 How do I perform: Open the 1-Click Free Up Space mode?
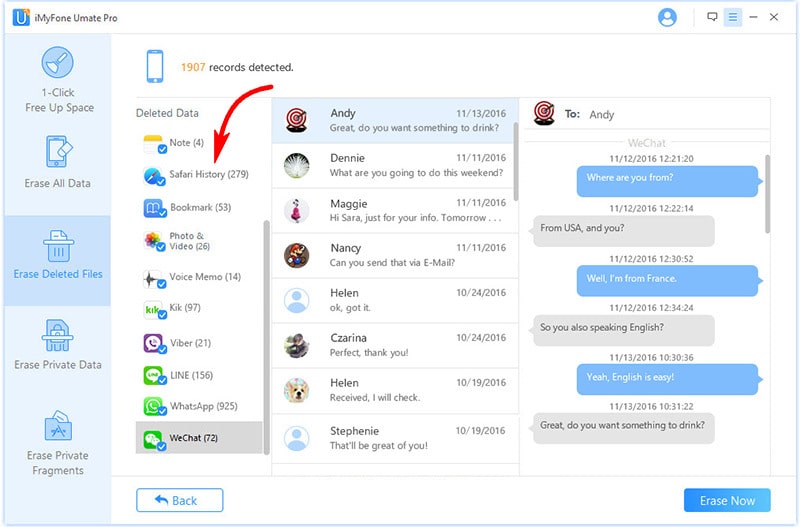pos(58,80)
